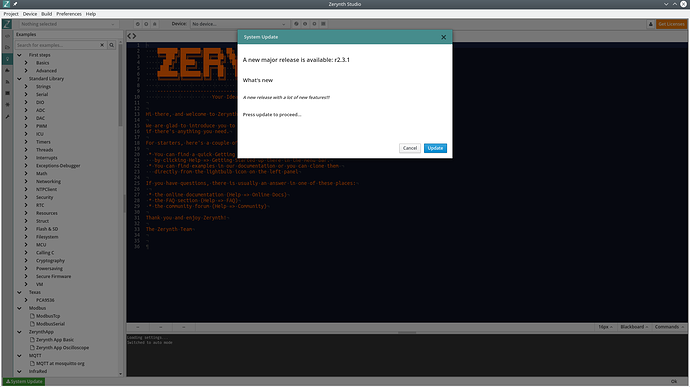The width and height of the screenshot is (690, 387).
Task: Click the first button below the editor
Action: [138, 327]
